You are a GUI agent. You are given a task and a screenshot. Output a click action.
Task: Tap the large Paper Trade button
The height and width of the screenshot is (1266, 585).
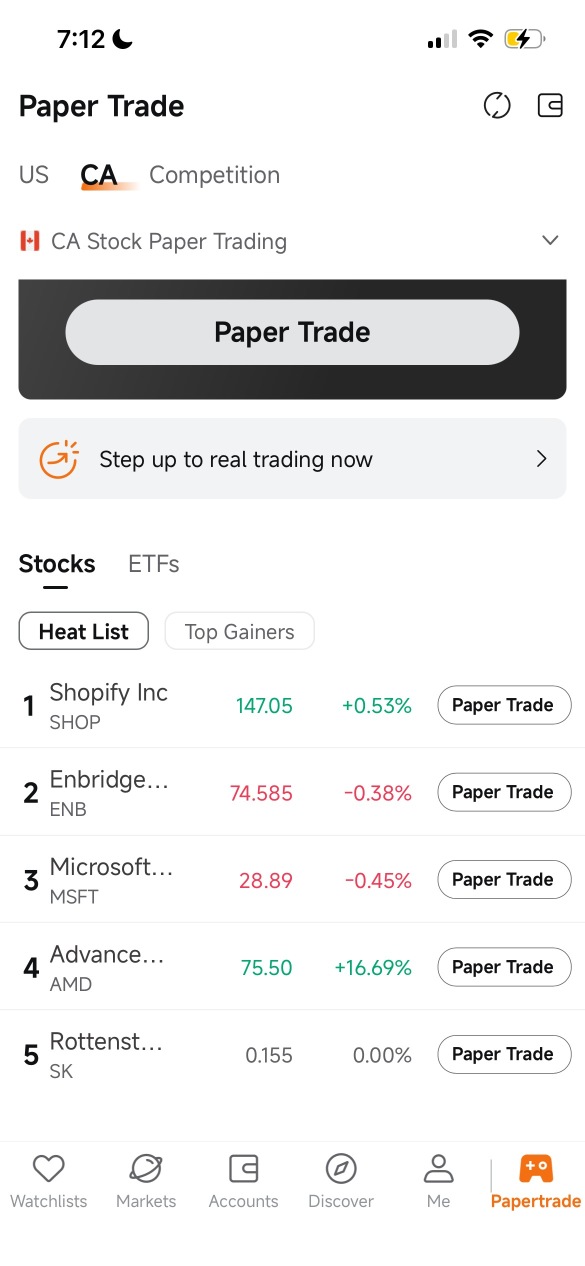coord(292,332)
